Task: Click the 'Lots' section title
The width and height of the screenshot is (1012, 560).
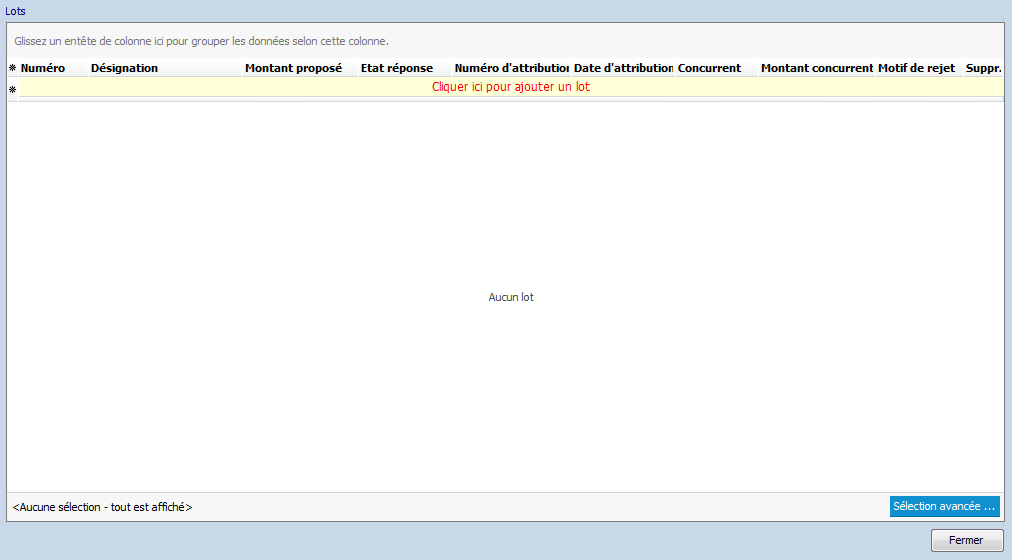Action: pyautogui.click(x=15, y=11)
